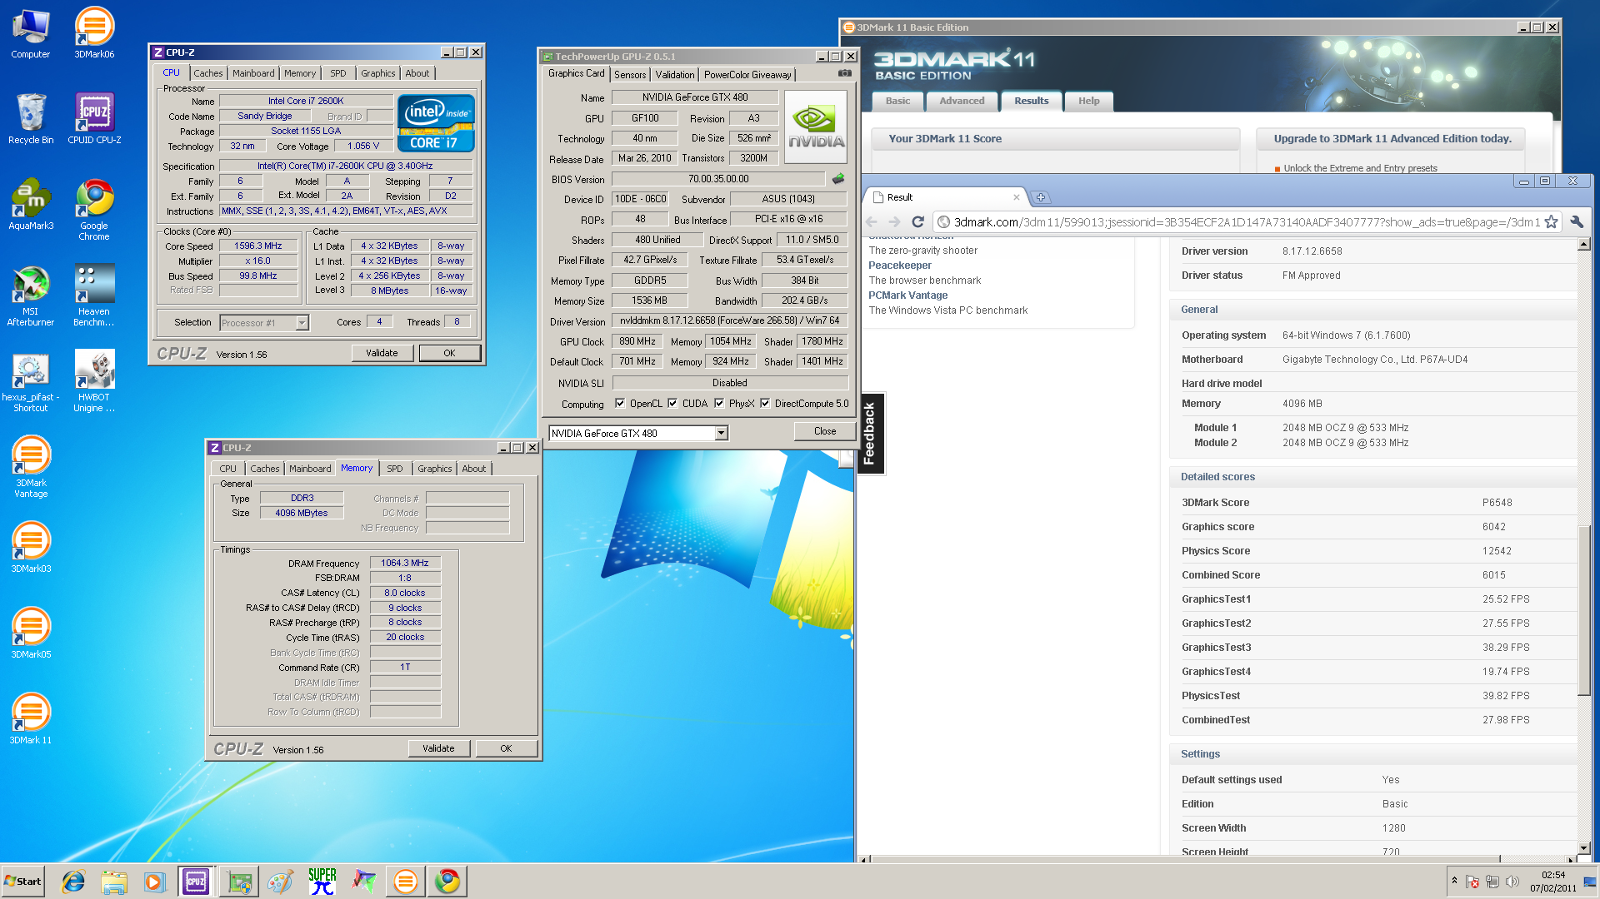Switch to the Sensors tab in GPU-Z
Screen dimensions: 1600x899
pos(630,74)
